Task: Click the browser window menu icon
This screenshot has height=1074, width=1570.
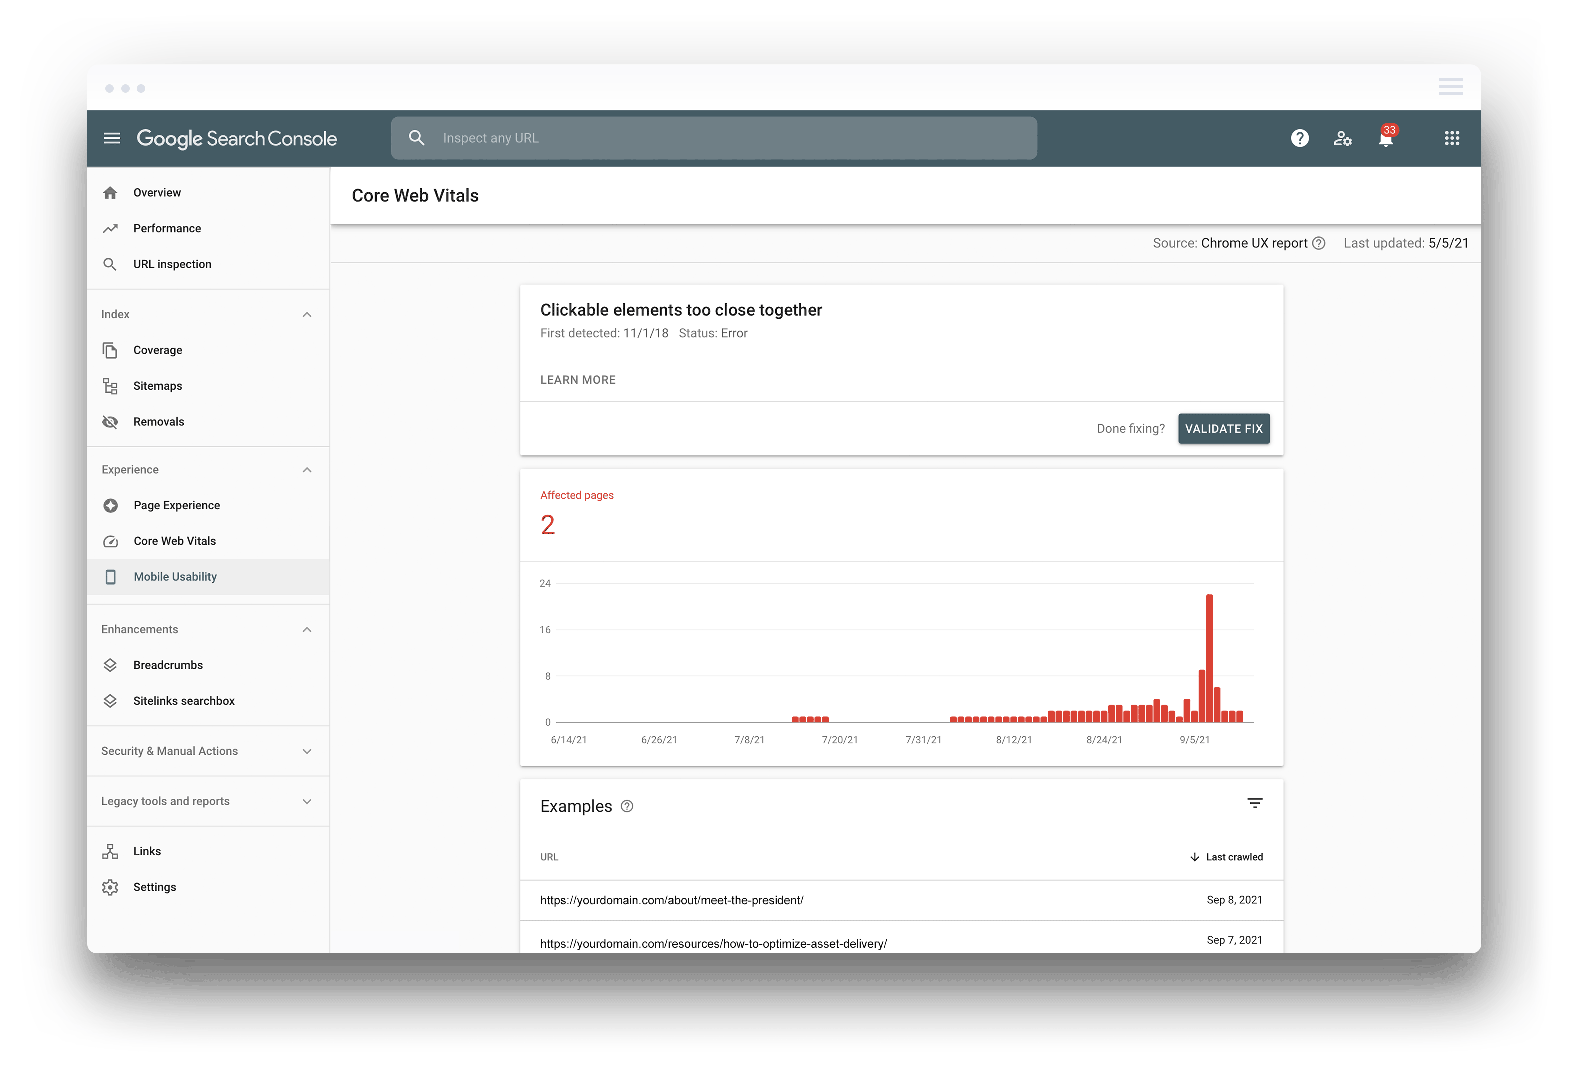Action: [1451, 87]
